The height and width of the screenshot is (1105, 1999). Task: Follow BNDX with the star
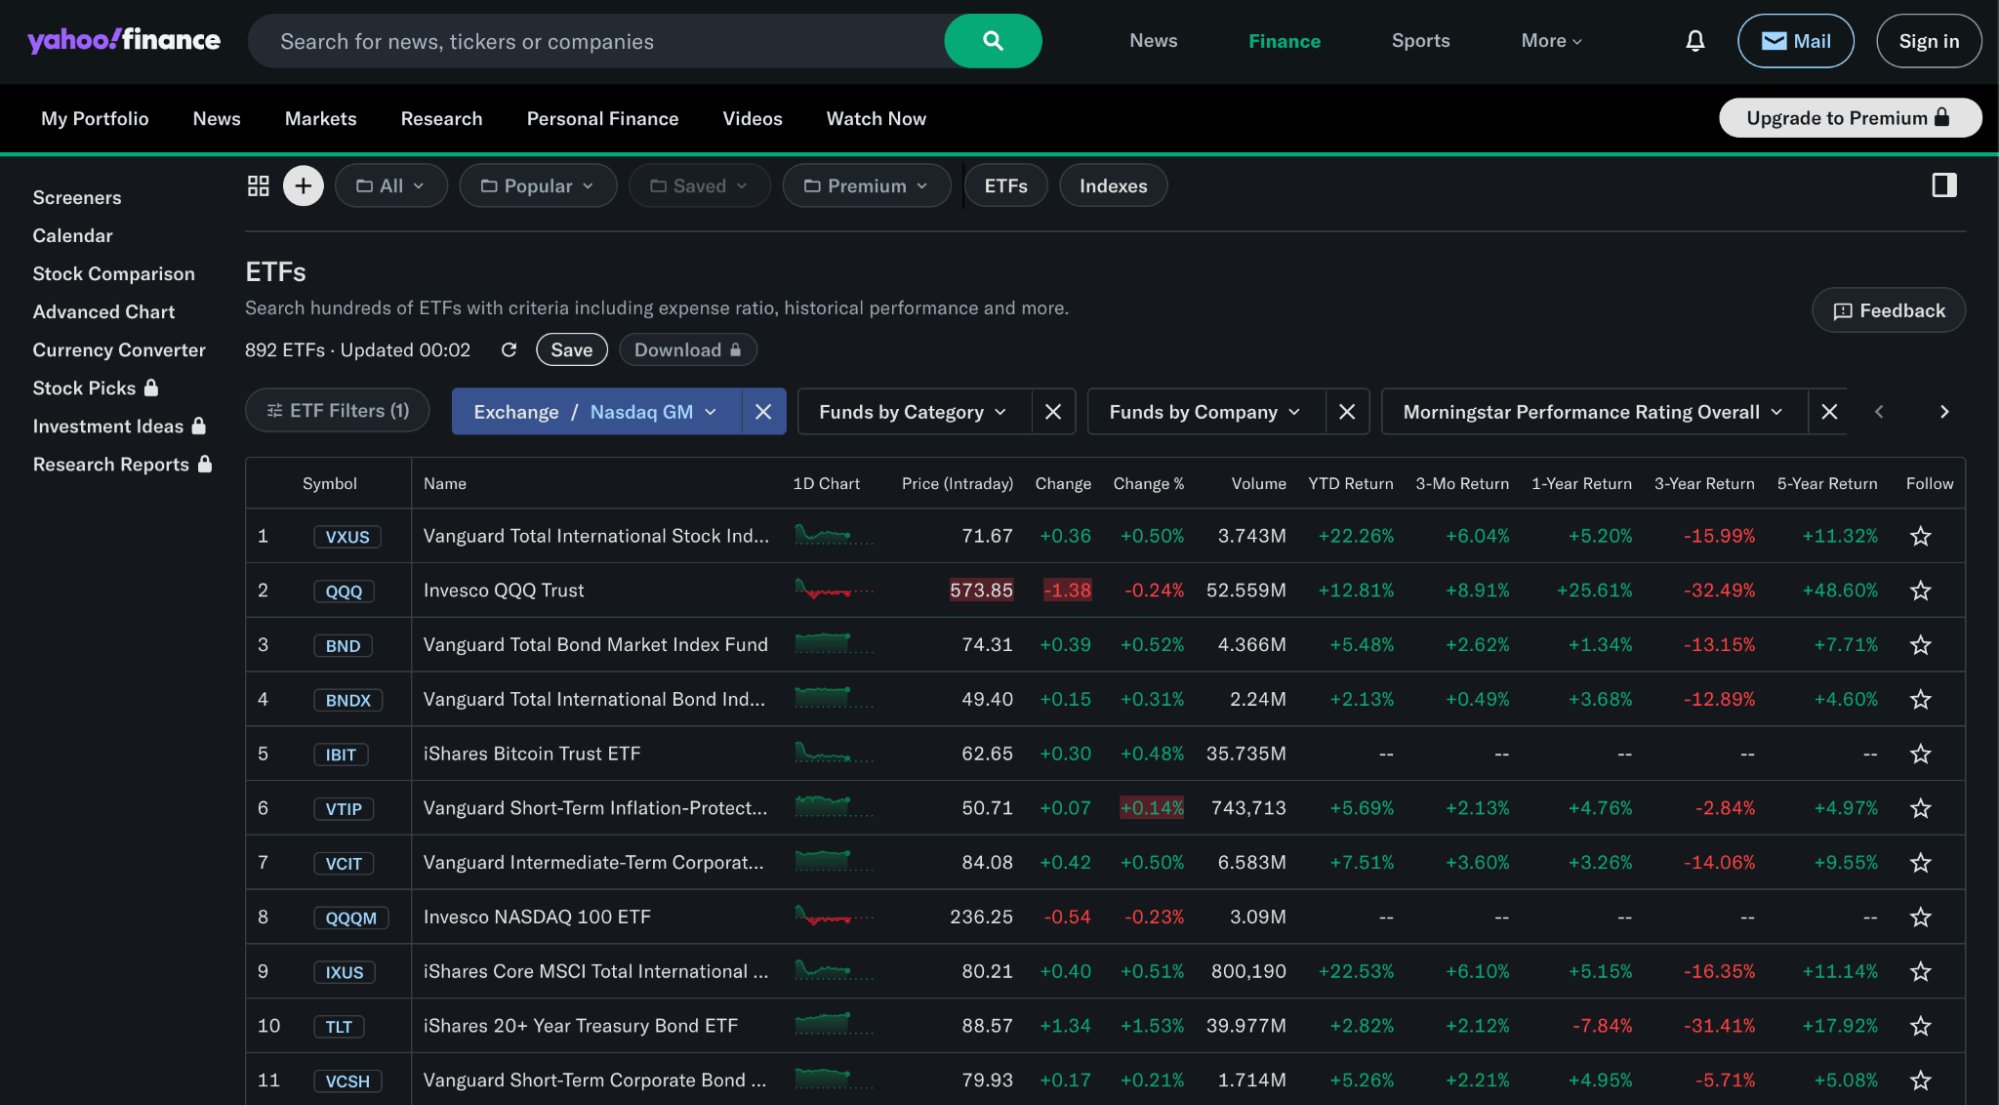tap(1920, 699)
